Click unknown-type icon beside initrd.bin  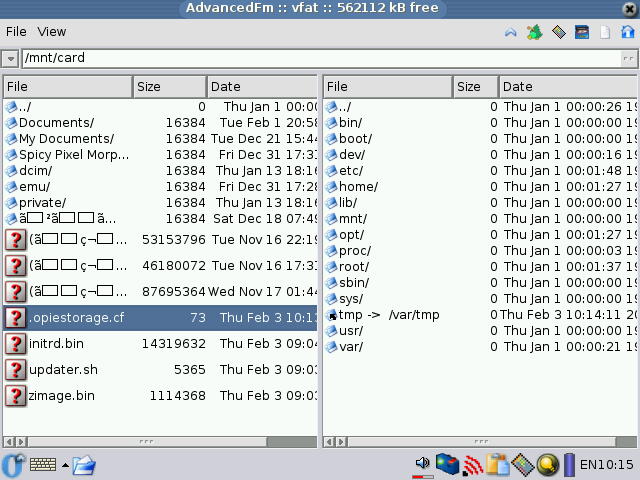(16, 344)
